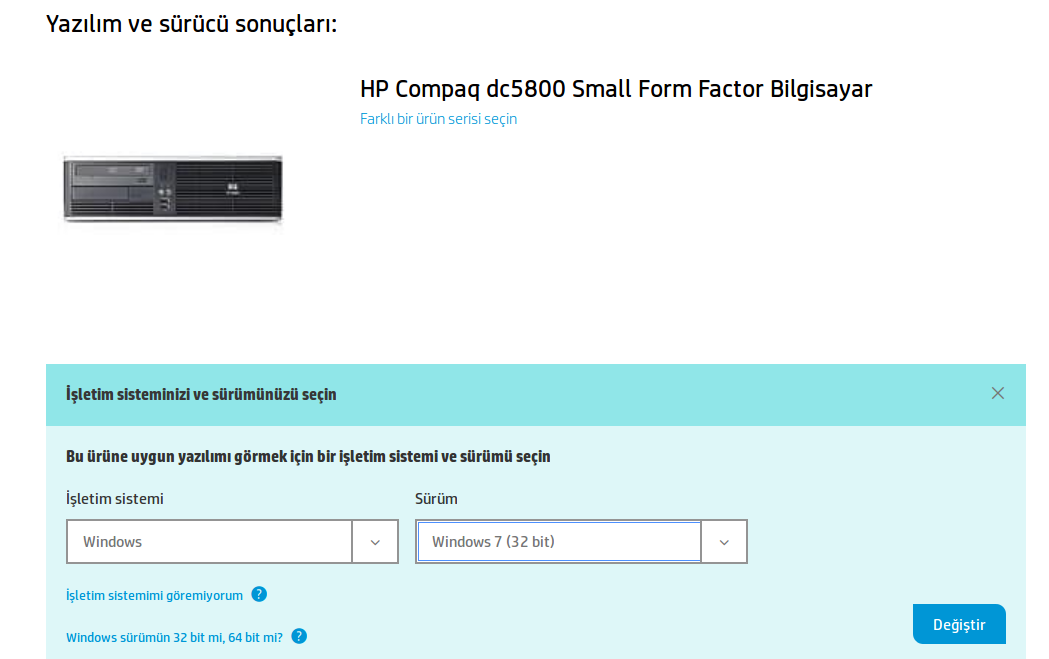The image size is (1049, 659).
Task: Click the Bu ürüne uygun yazılımı instruction text
Action: click(308, 456)
